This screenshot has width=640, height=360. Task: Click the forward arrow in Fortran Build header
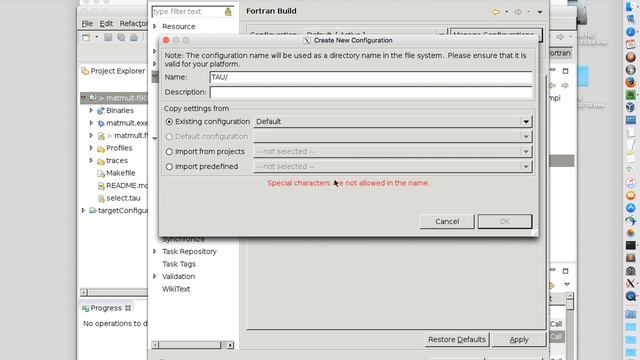pos(518,12)
